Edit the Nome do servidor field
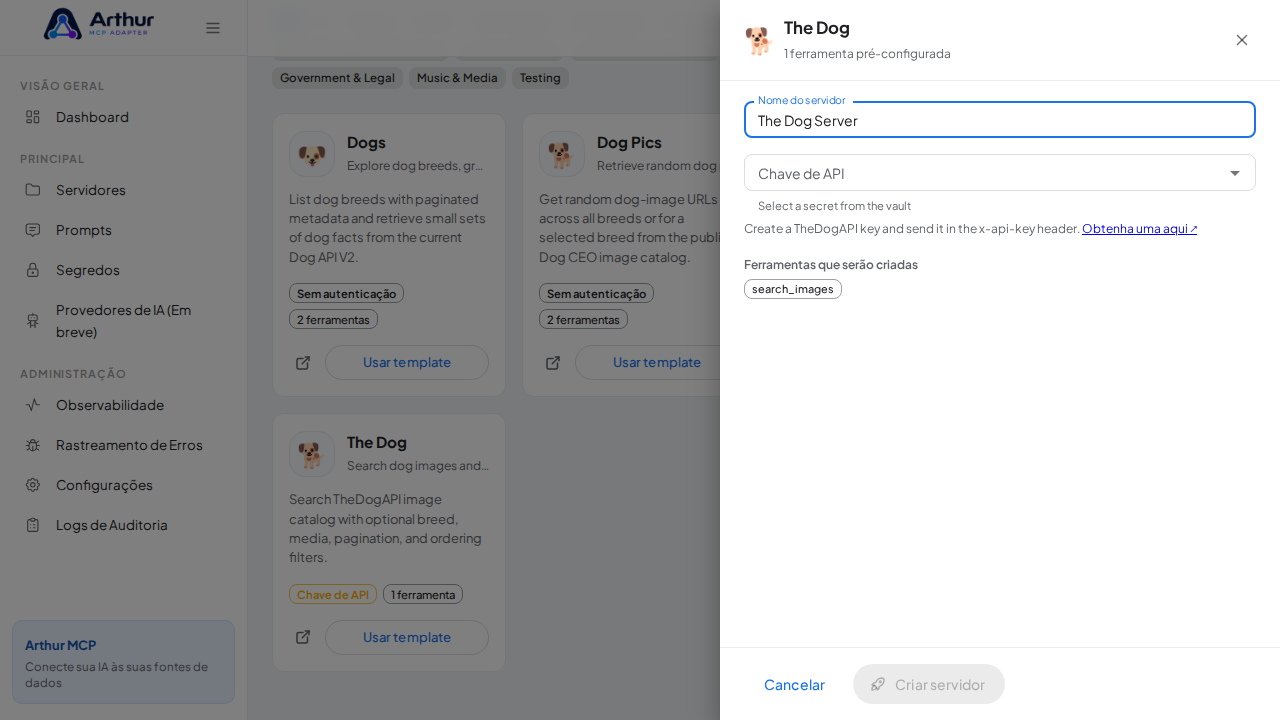 click(1000, 120)
